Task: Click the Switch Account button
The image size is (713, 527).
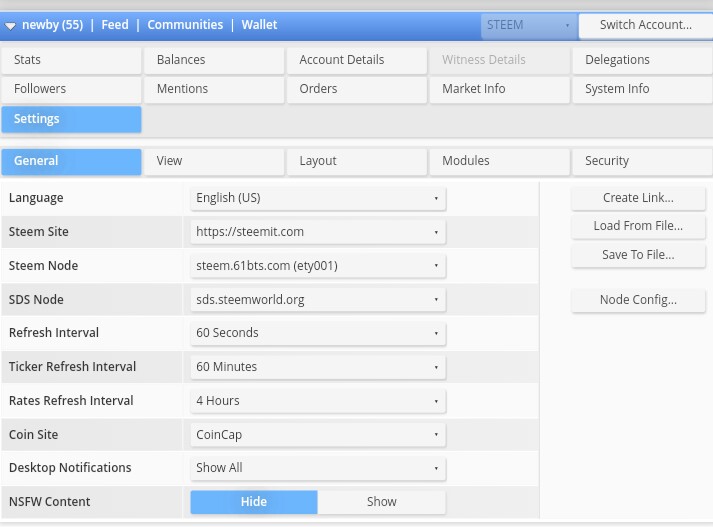Action: [645, 25]
